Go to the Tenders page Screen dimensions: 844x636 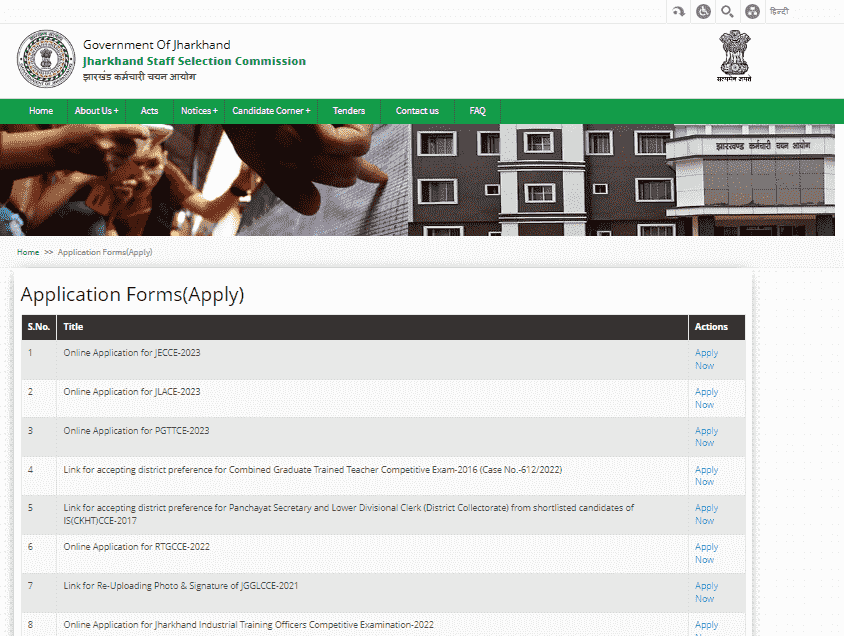(349, 111)
